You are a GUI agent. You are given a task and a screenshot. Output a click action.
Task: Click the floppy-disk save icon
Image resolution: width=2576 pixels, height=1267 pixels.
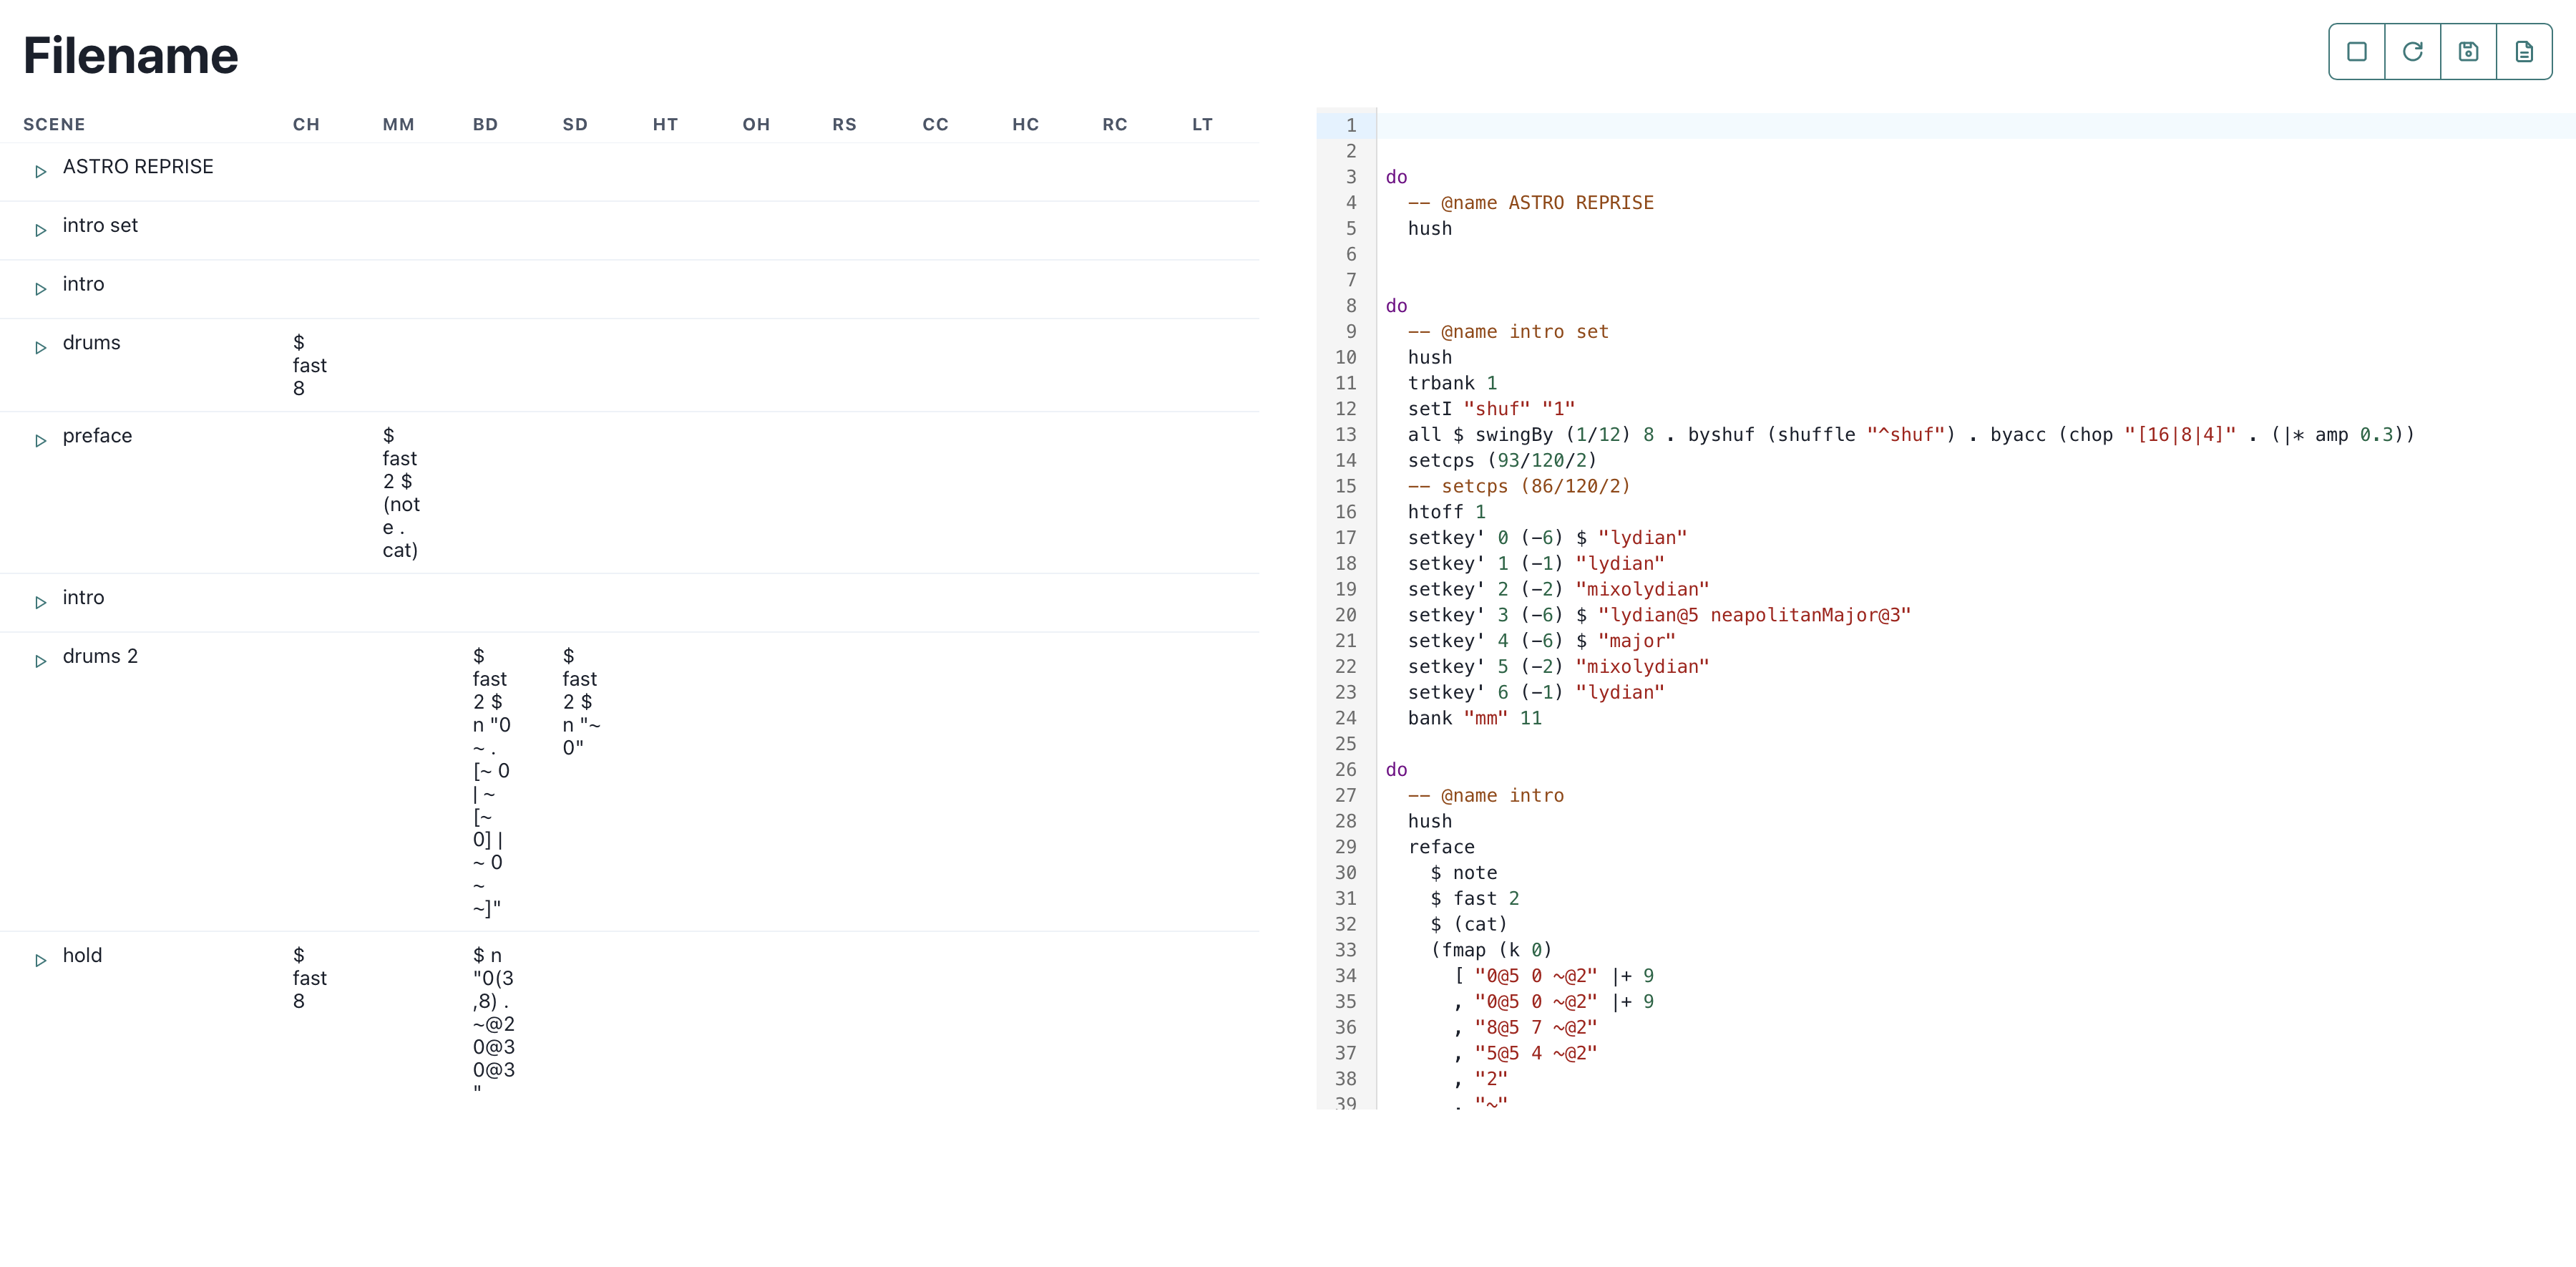[x=2468, y=52]
